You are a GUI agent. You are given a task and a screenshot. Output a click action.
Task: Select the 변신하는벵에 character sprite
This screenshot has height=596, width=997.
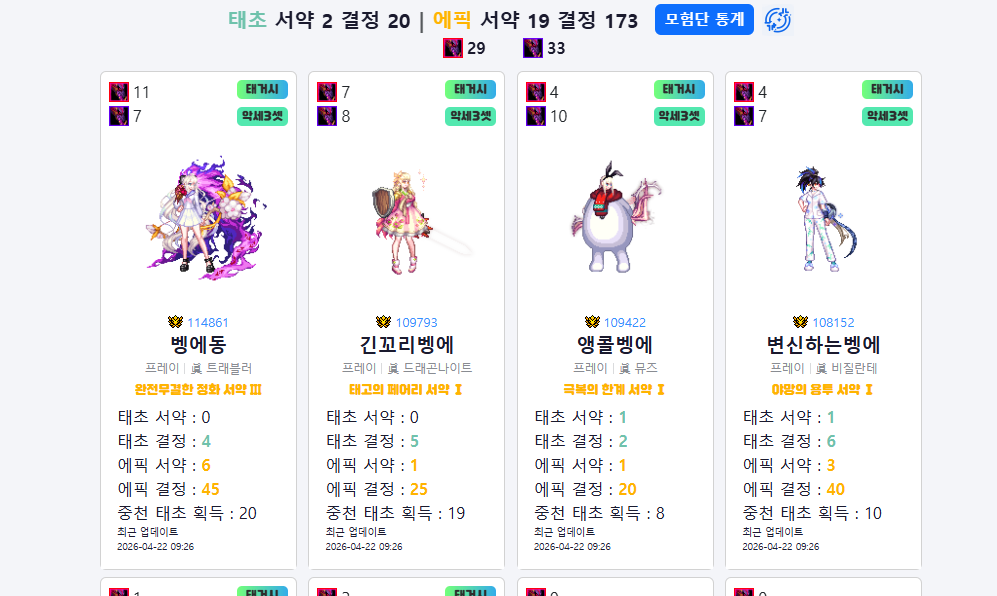[x=825, y=218]
